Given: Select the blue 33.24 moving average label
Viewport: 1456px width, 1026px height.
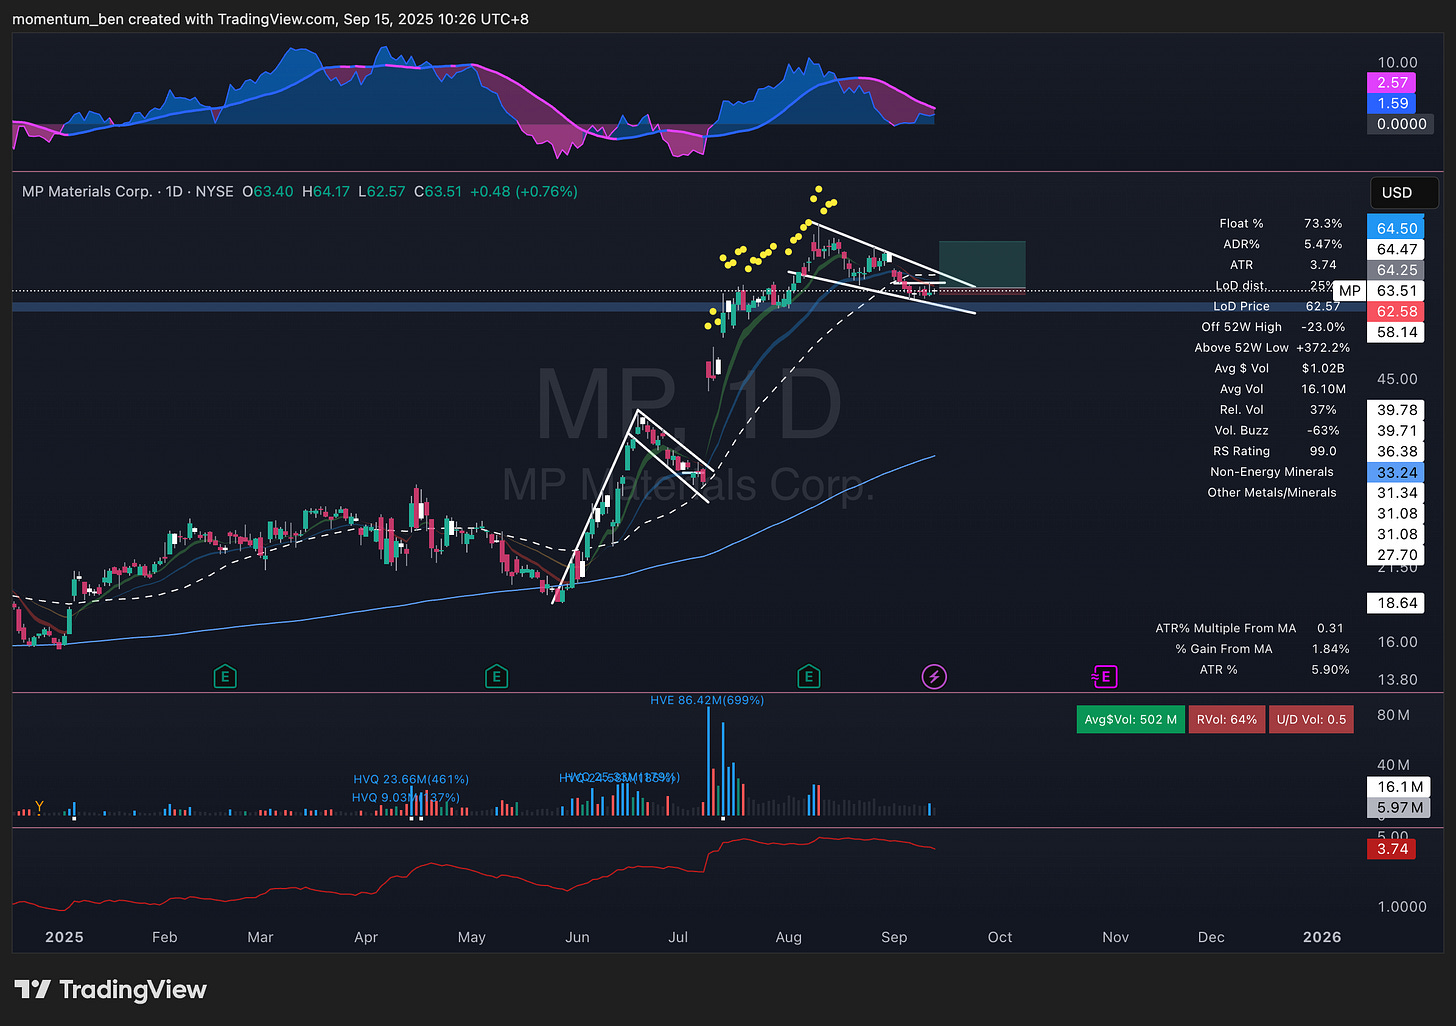Looking at the screenshot, I should click(1396, 472).
